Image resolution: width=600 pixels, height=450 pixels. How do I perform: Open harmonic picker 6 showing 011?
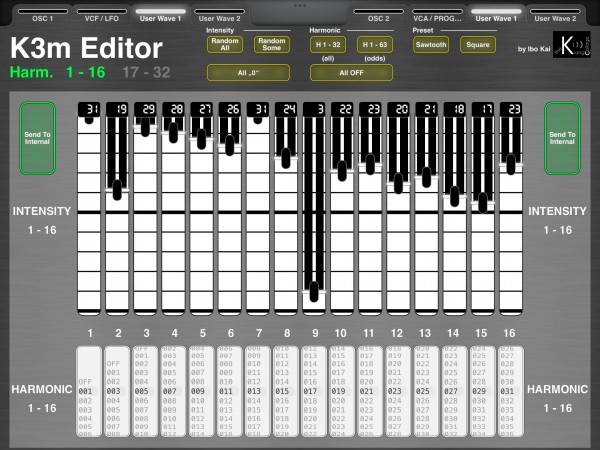(x=230, y=391)
